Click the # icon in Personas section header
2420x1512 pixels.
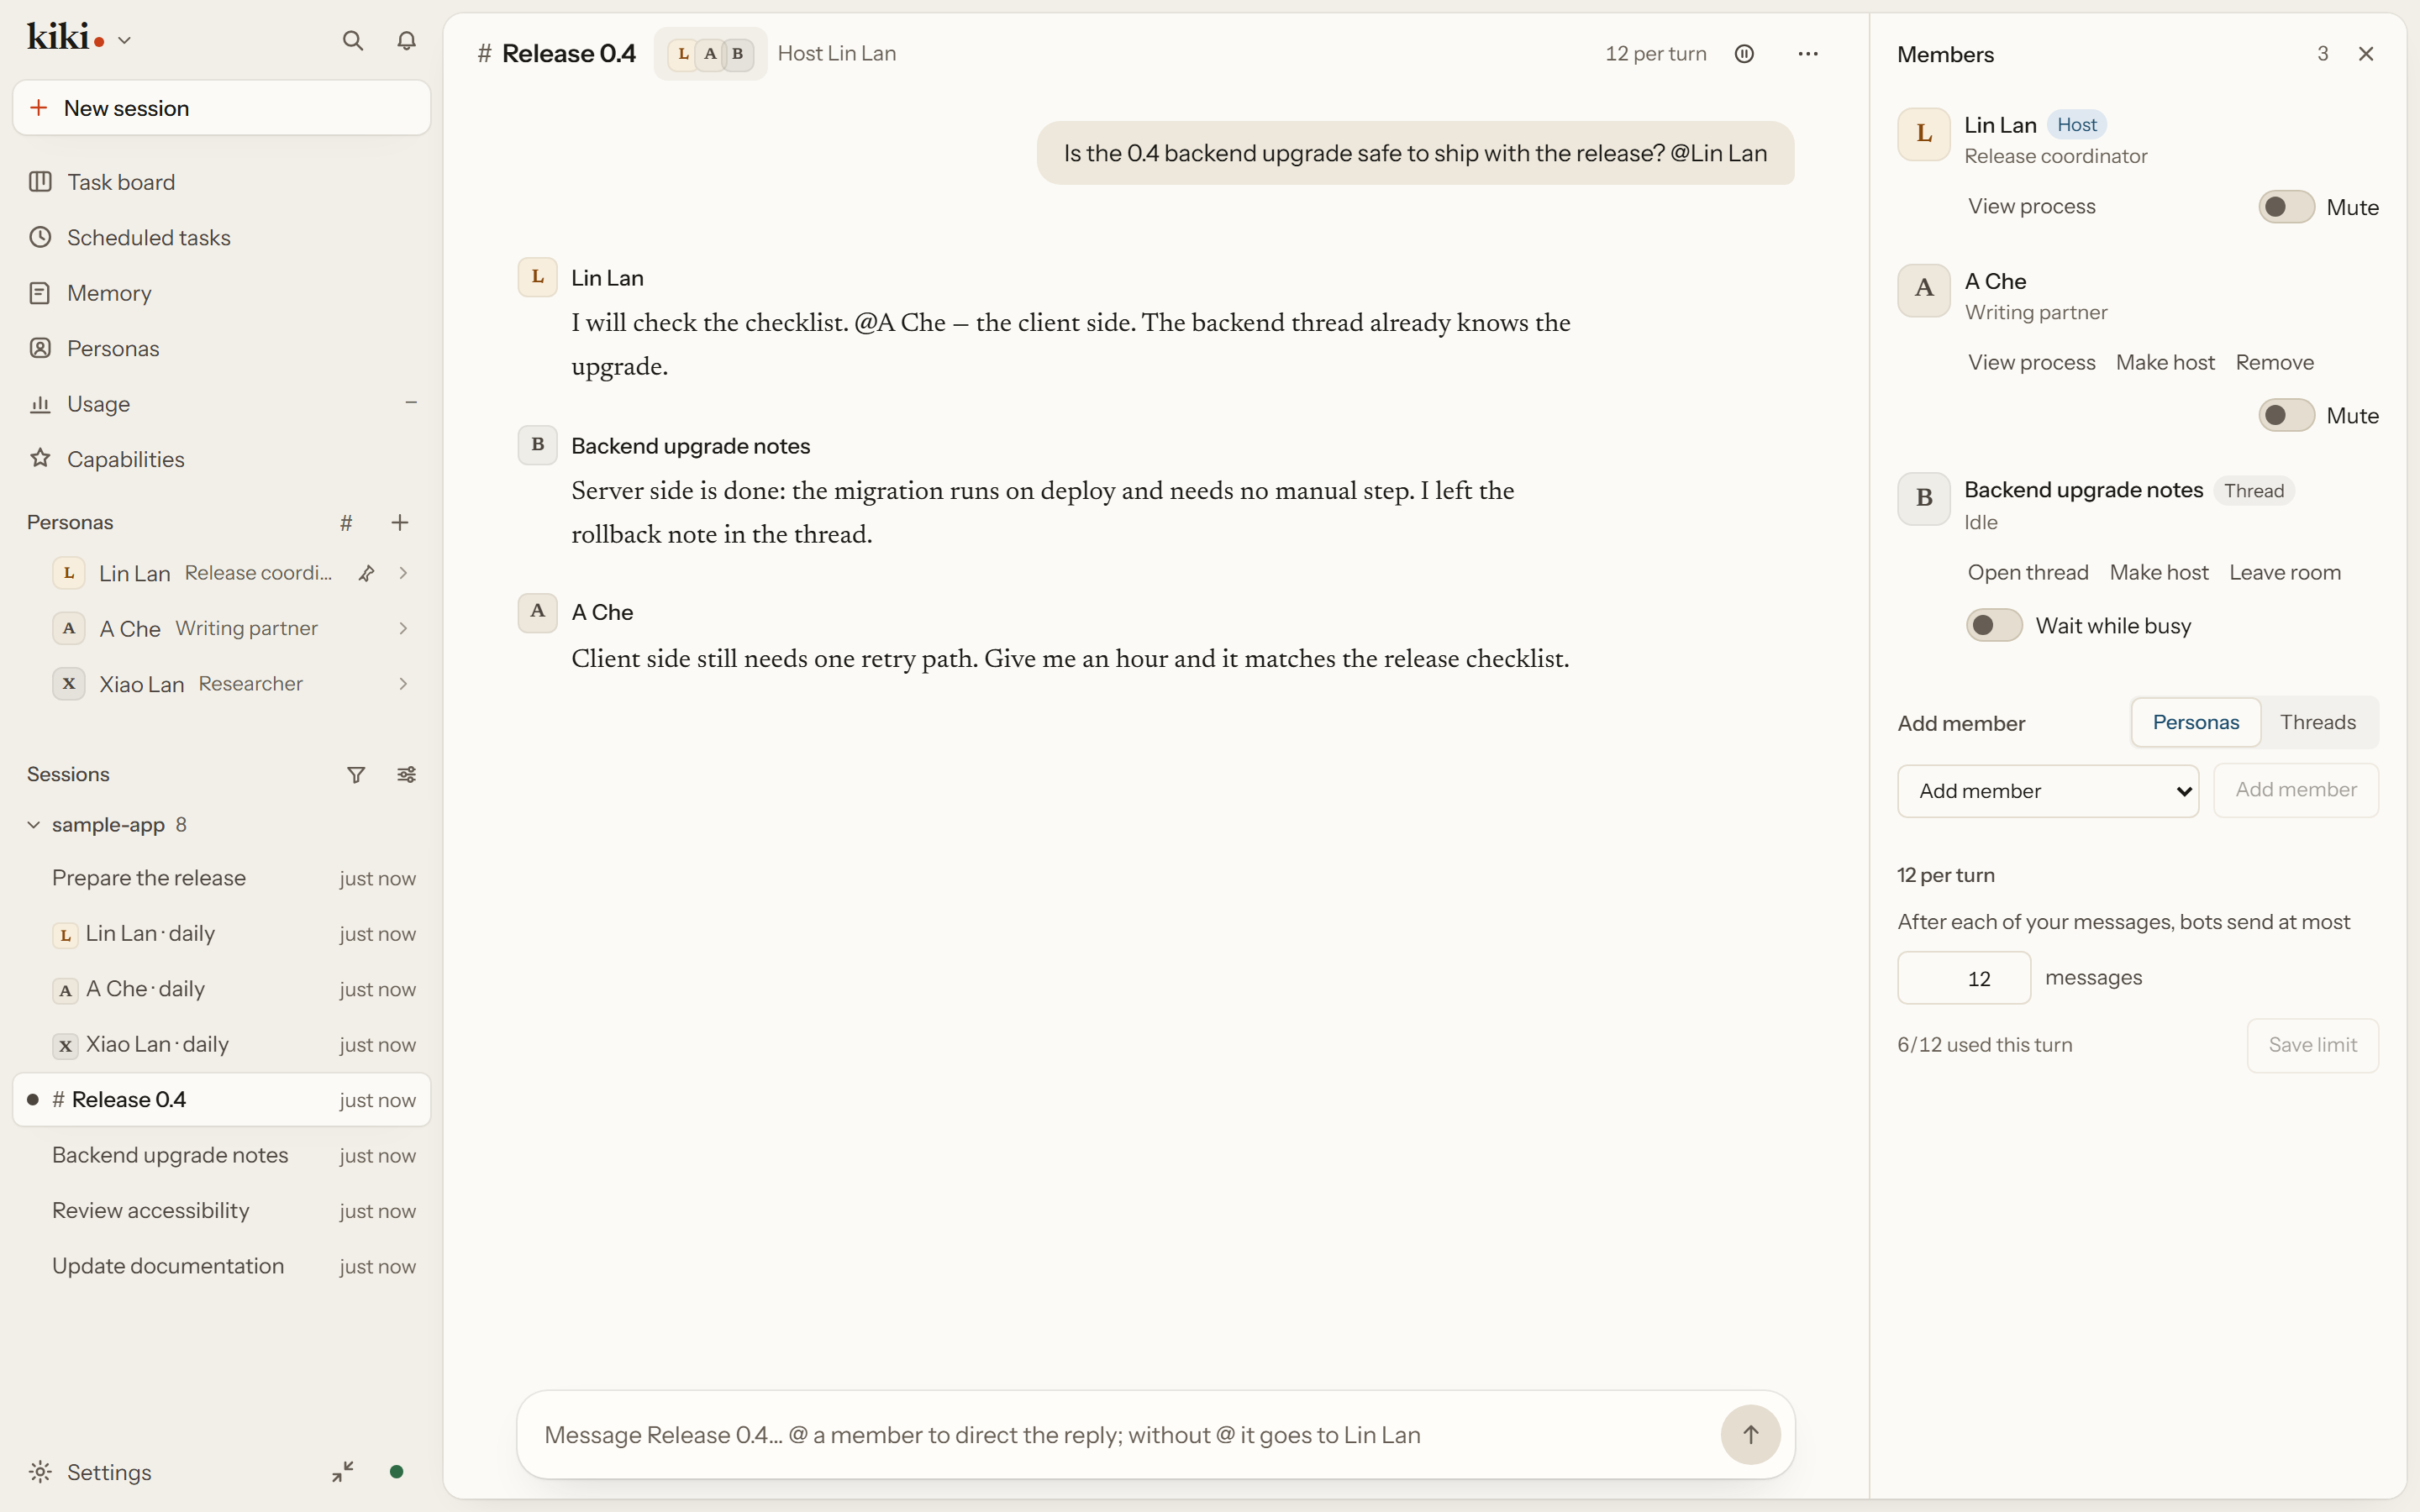point(346,522)
